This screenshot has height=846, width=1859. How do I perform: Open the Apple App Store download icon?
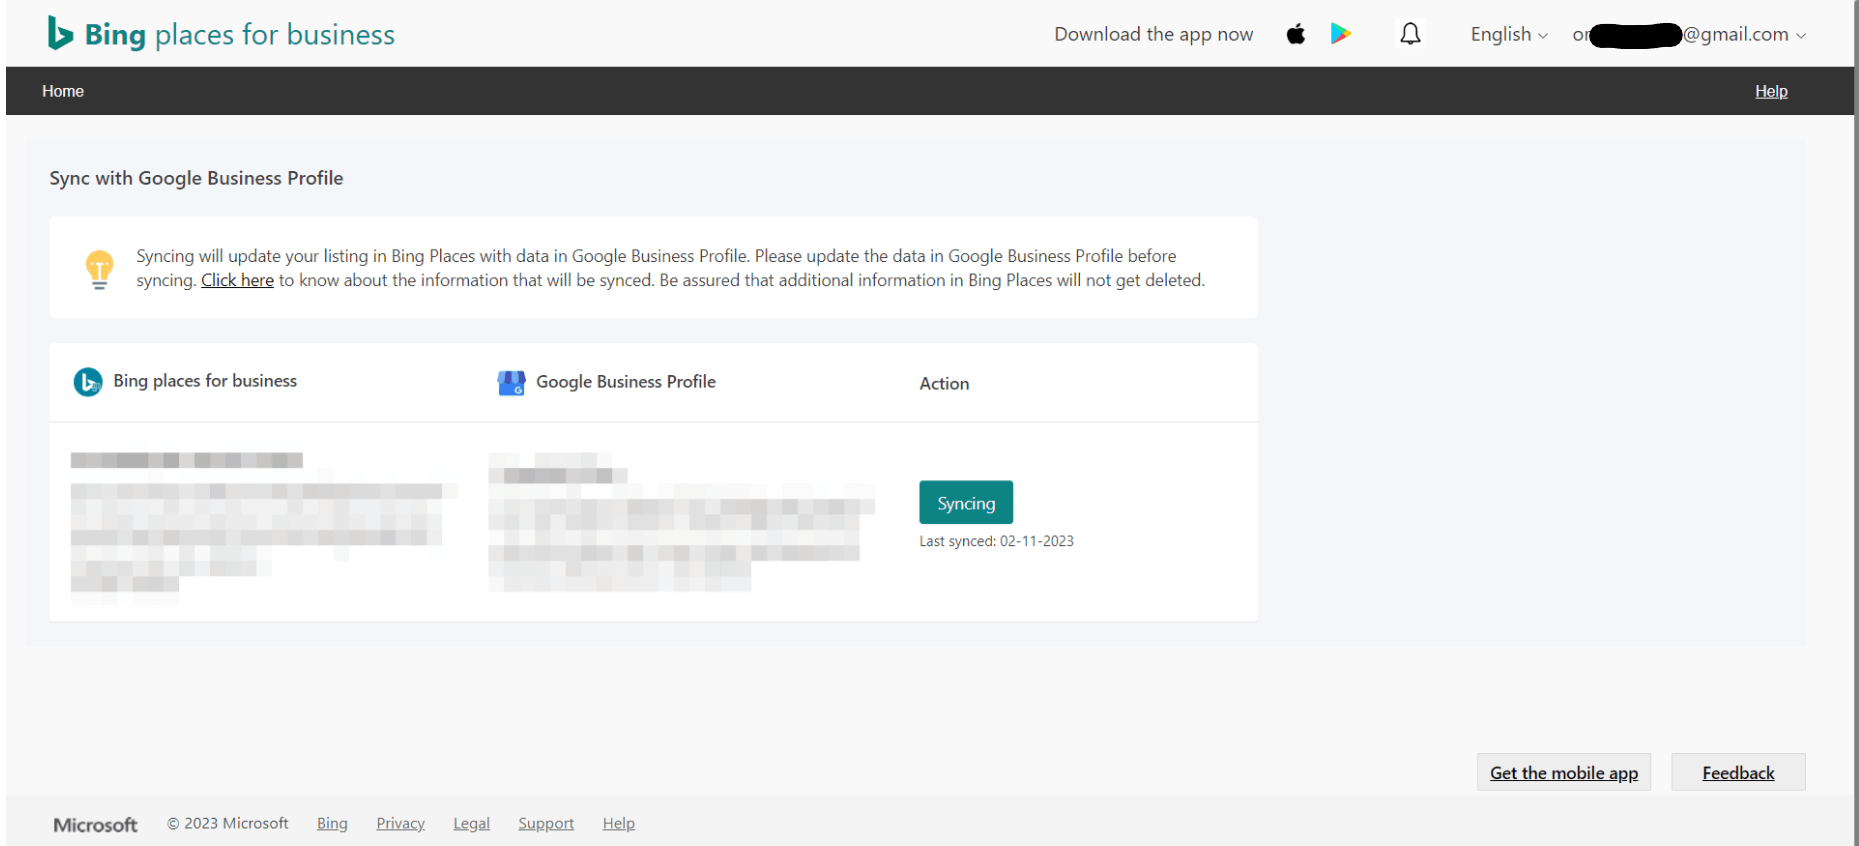click(1296, 34)
